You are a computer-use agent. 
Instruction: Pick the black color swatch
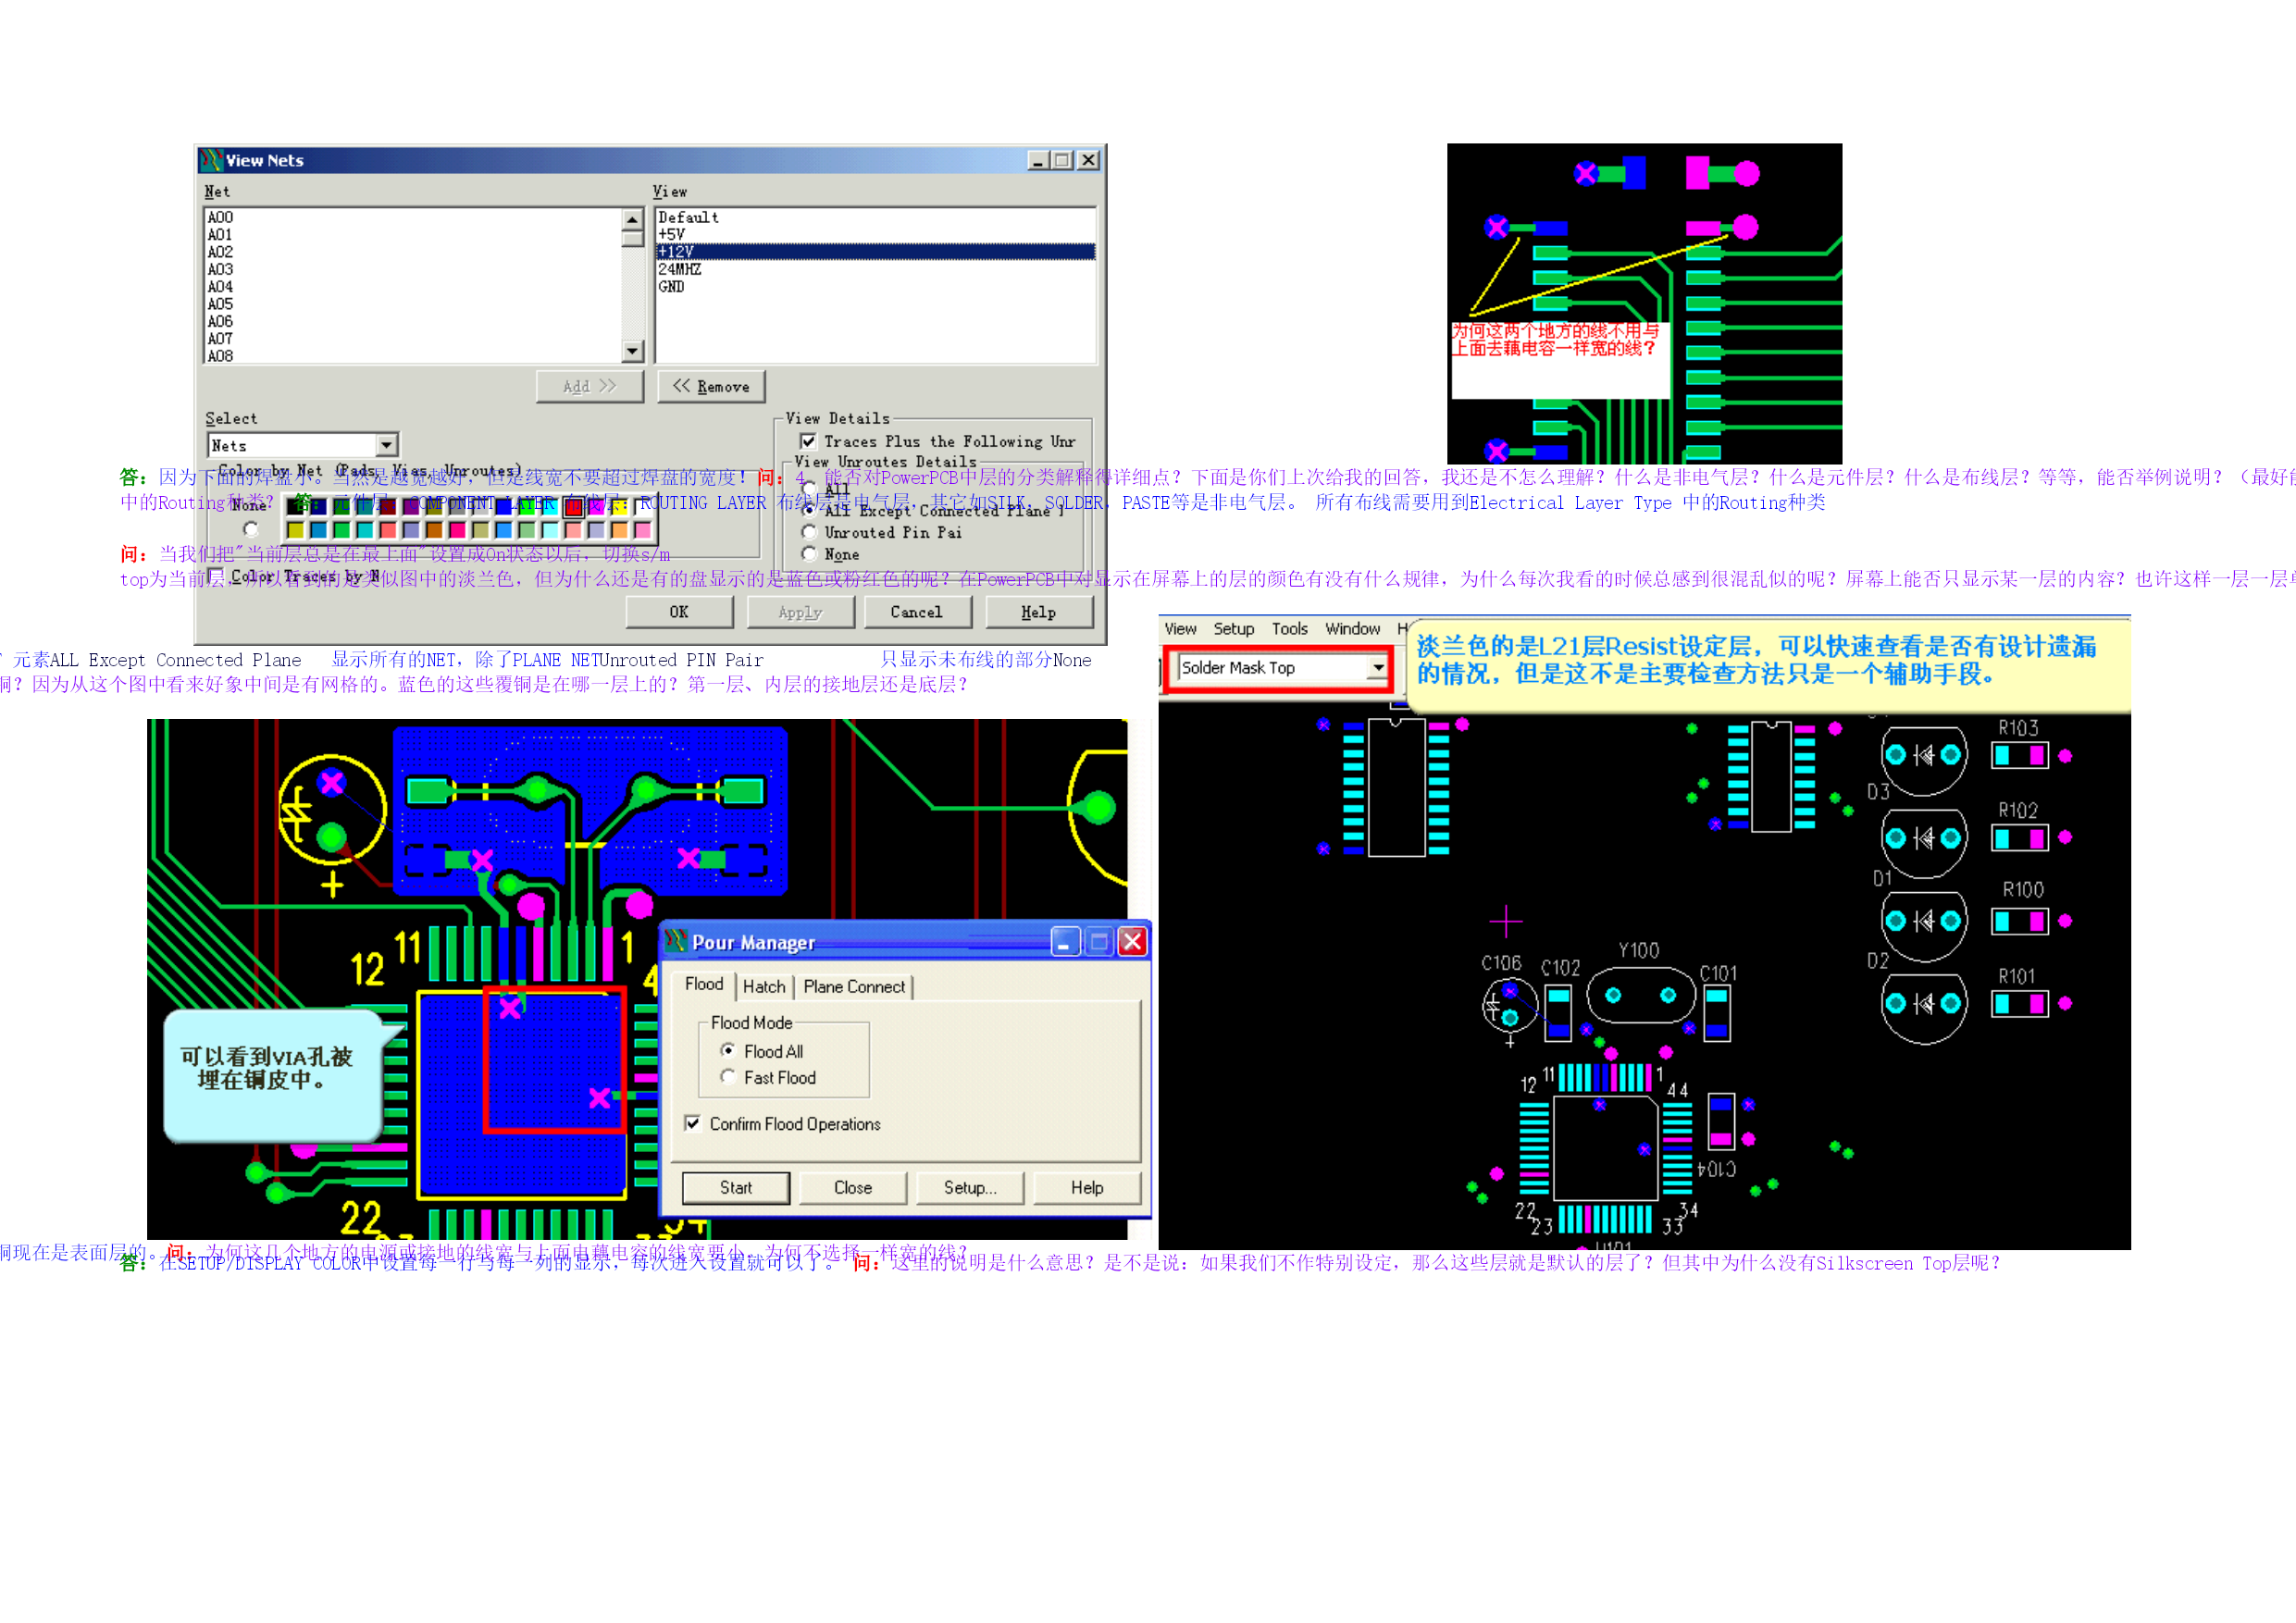point(295,508)
